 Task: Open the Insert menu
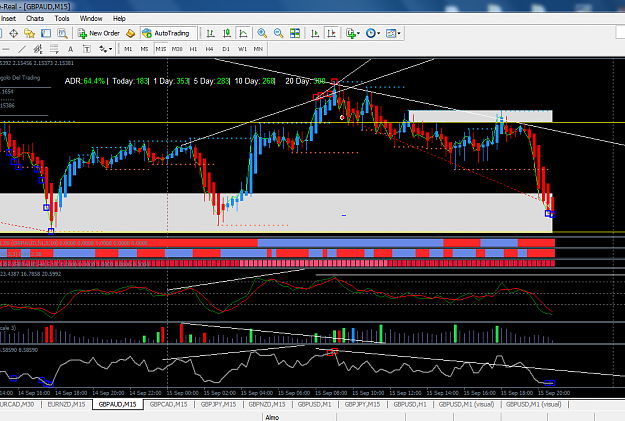pos(8,18)
